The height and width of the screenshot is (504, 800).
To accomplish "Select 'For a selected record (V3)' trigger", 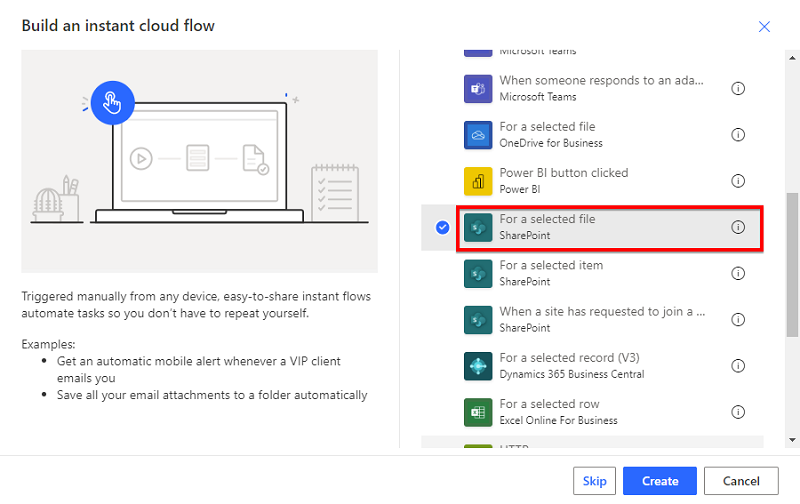I will pos(569,358).
